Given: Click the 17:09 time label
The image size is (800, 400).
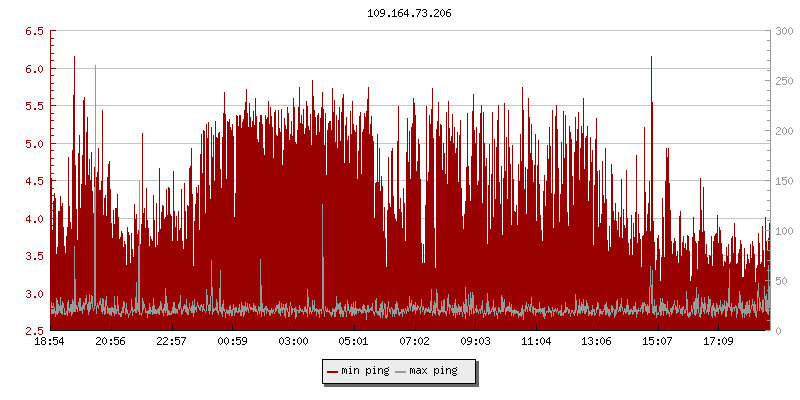Looking at the screenshot, I should click(x=718, y=342).
